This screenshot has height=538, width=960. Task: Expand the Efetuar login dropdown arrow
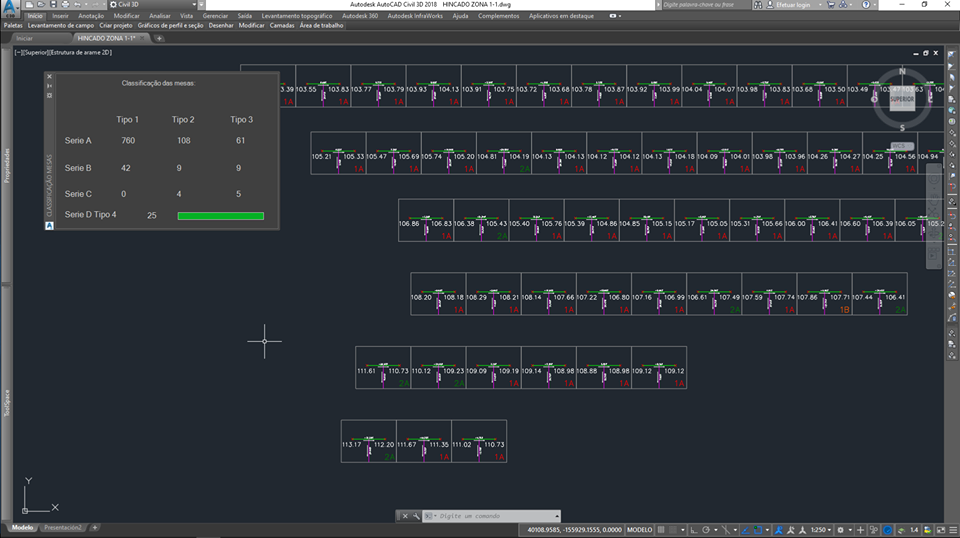coord(820,4)
